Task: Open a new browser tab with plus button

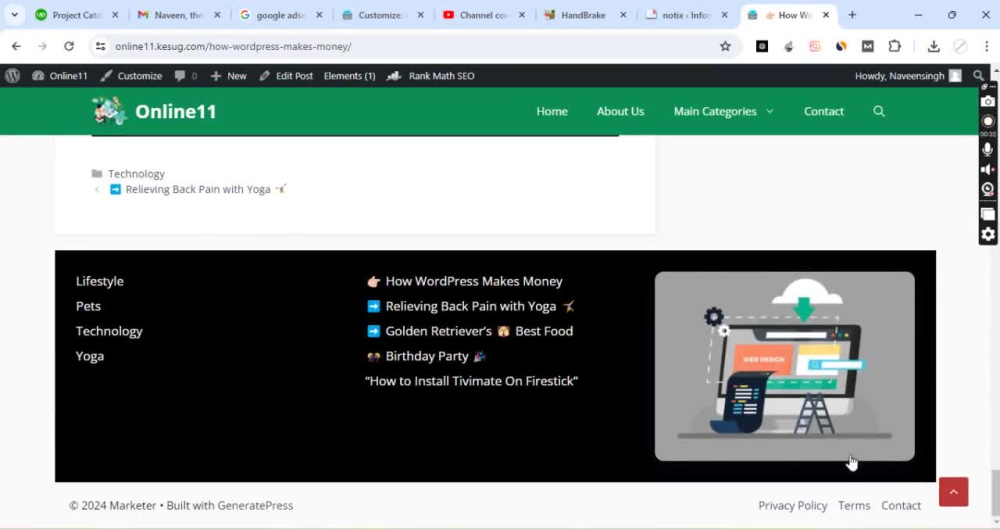Action: pyautogui.click(x=852, y=15)
